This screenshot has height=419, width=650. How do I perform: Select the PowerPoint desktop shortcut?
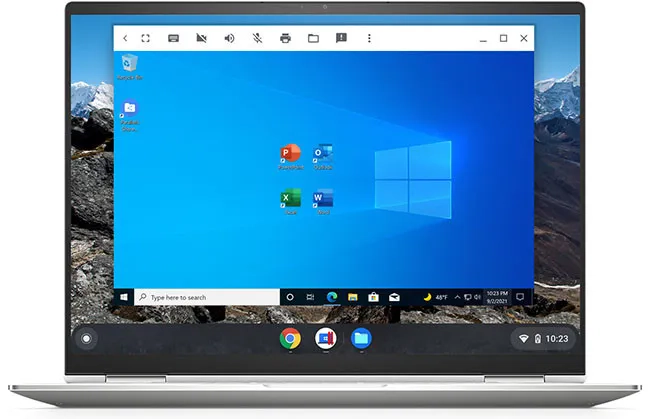coord(291,157)
